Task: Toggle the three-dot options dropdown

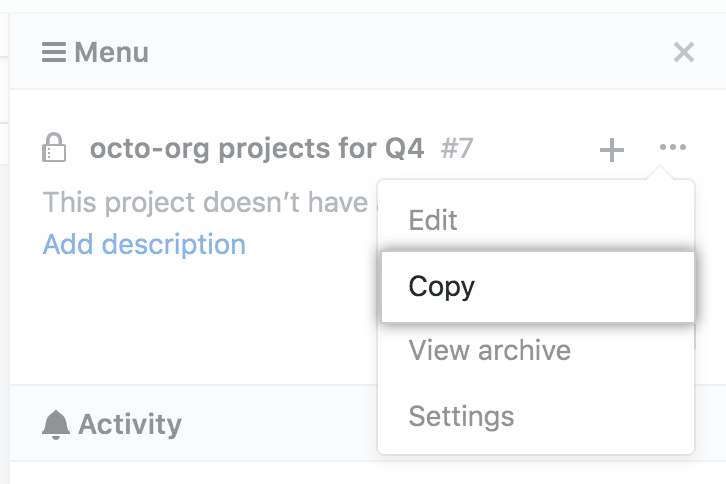Action: coord(673,148)
